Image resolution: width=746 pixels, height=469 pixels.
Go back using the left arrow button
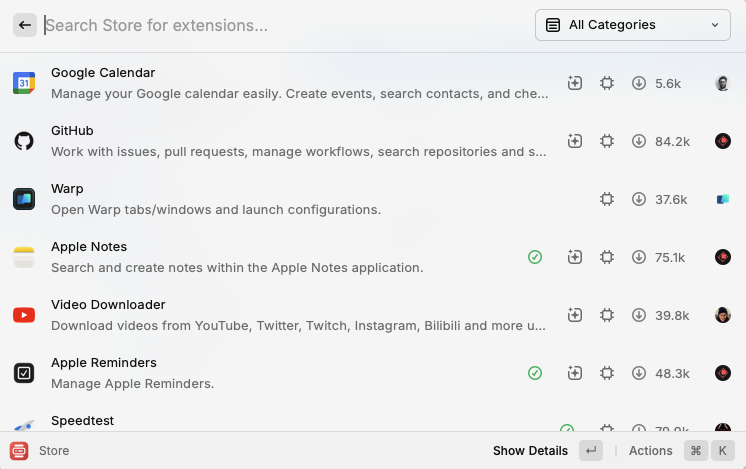pyautogui.click(x=25, y=25)
